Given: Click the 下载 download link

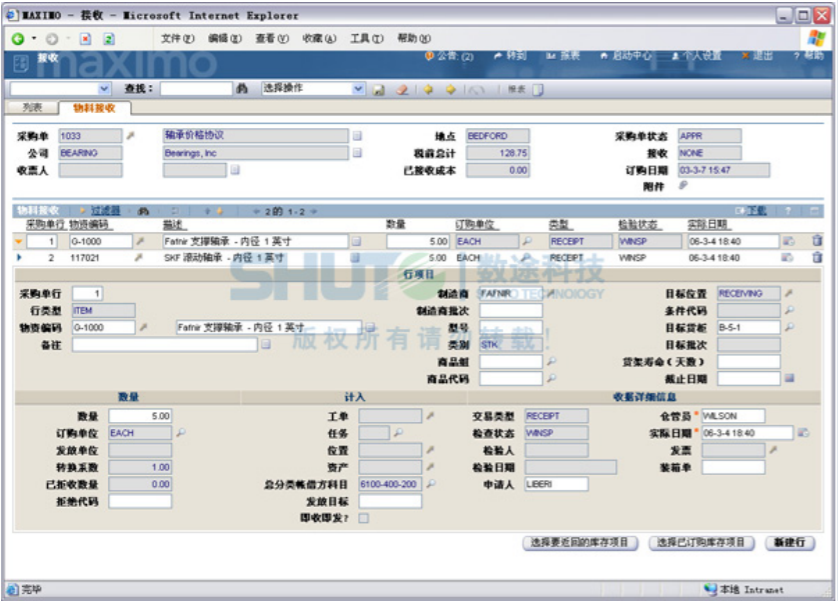Looking at the screenshot, I should 756,211.
